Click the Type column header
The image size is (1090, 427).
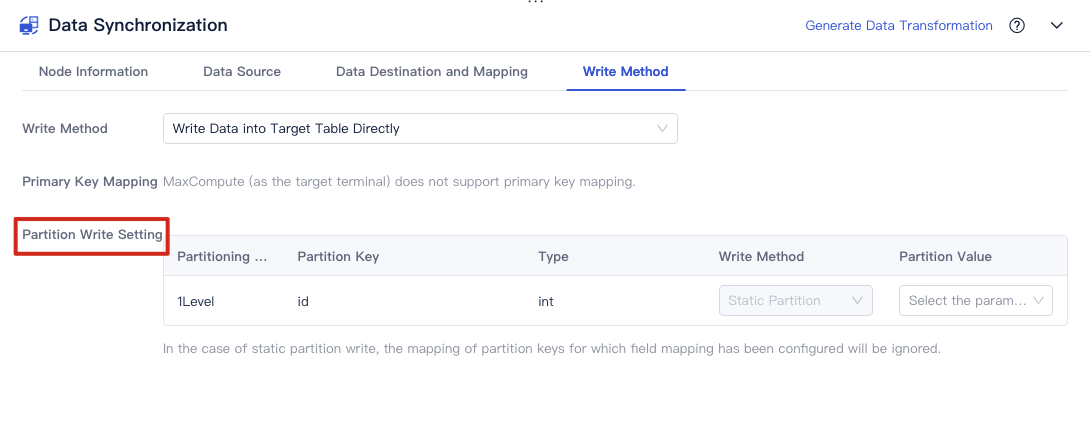pyautogui.click(x=553, y=257)
